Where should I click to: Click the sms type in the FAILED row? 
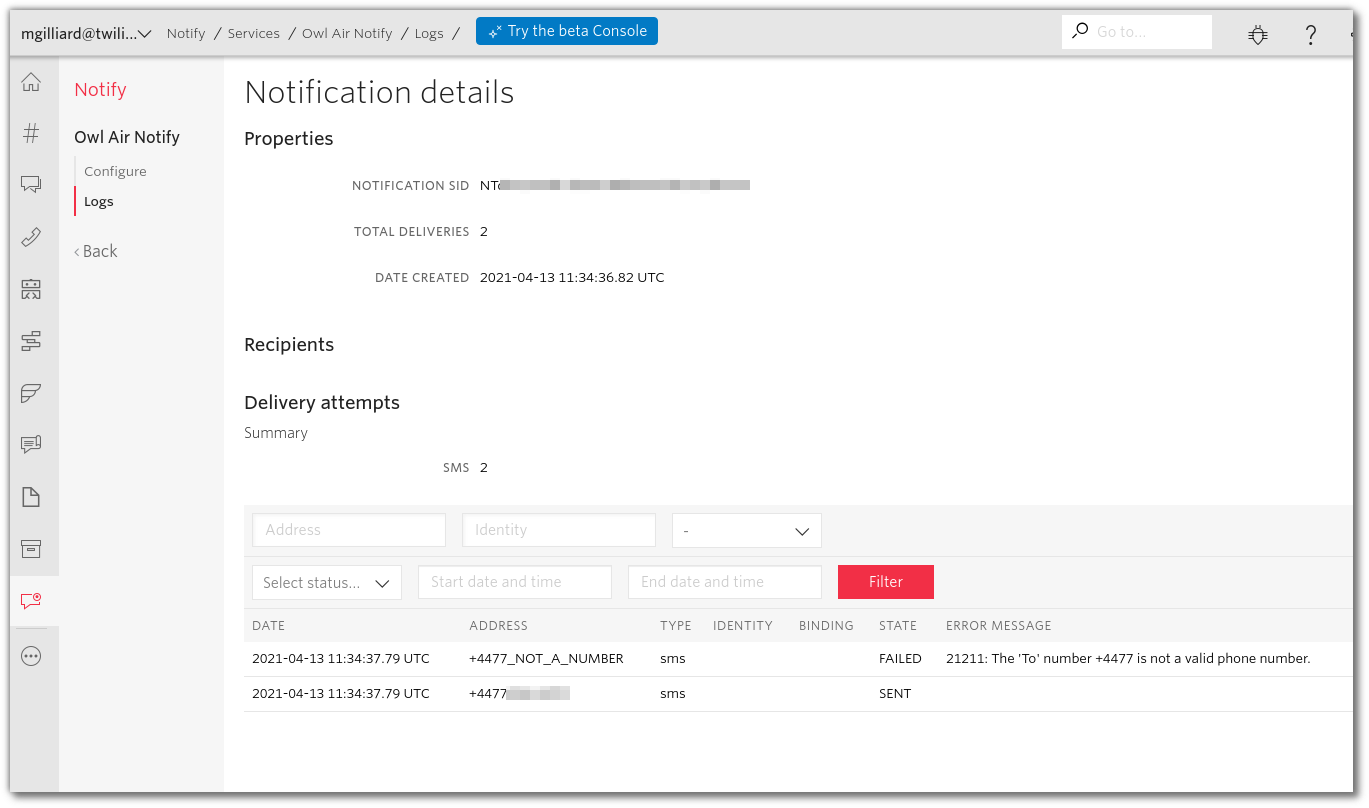[x=673, y=659]
